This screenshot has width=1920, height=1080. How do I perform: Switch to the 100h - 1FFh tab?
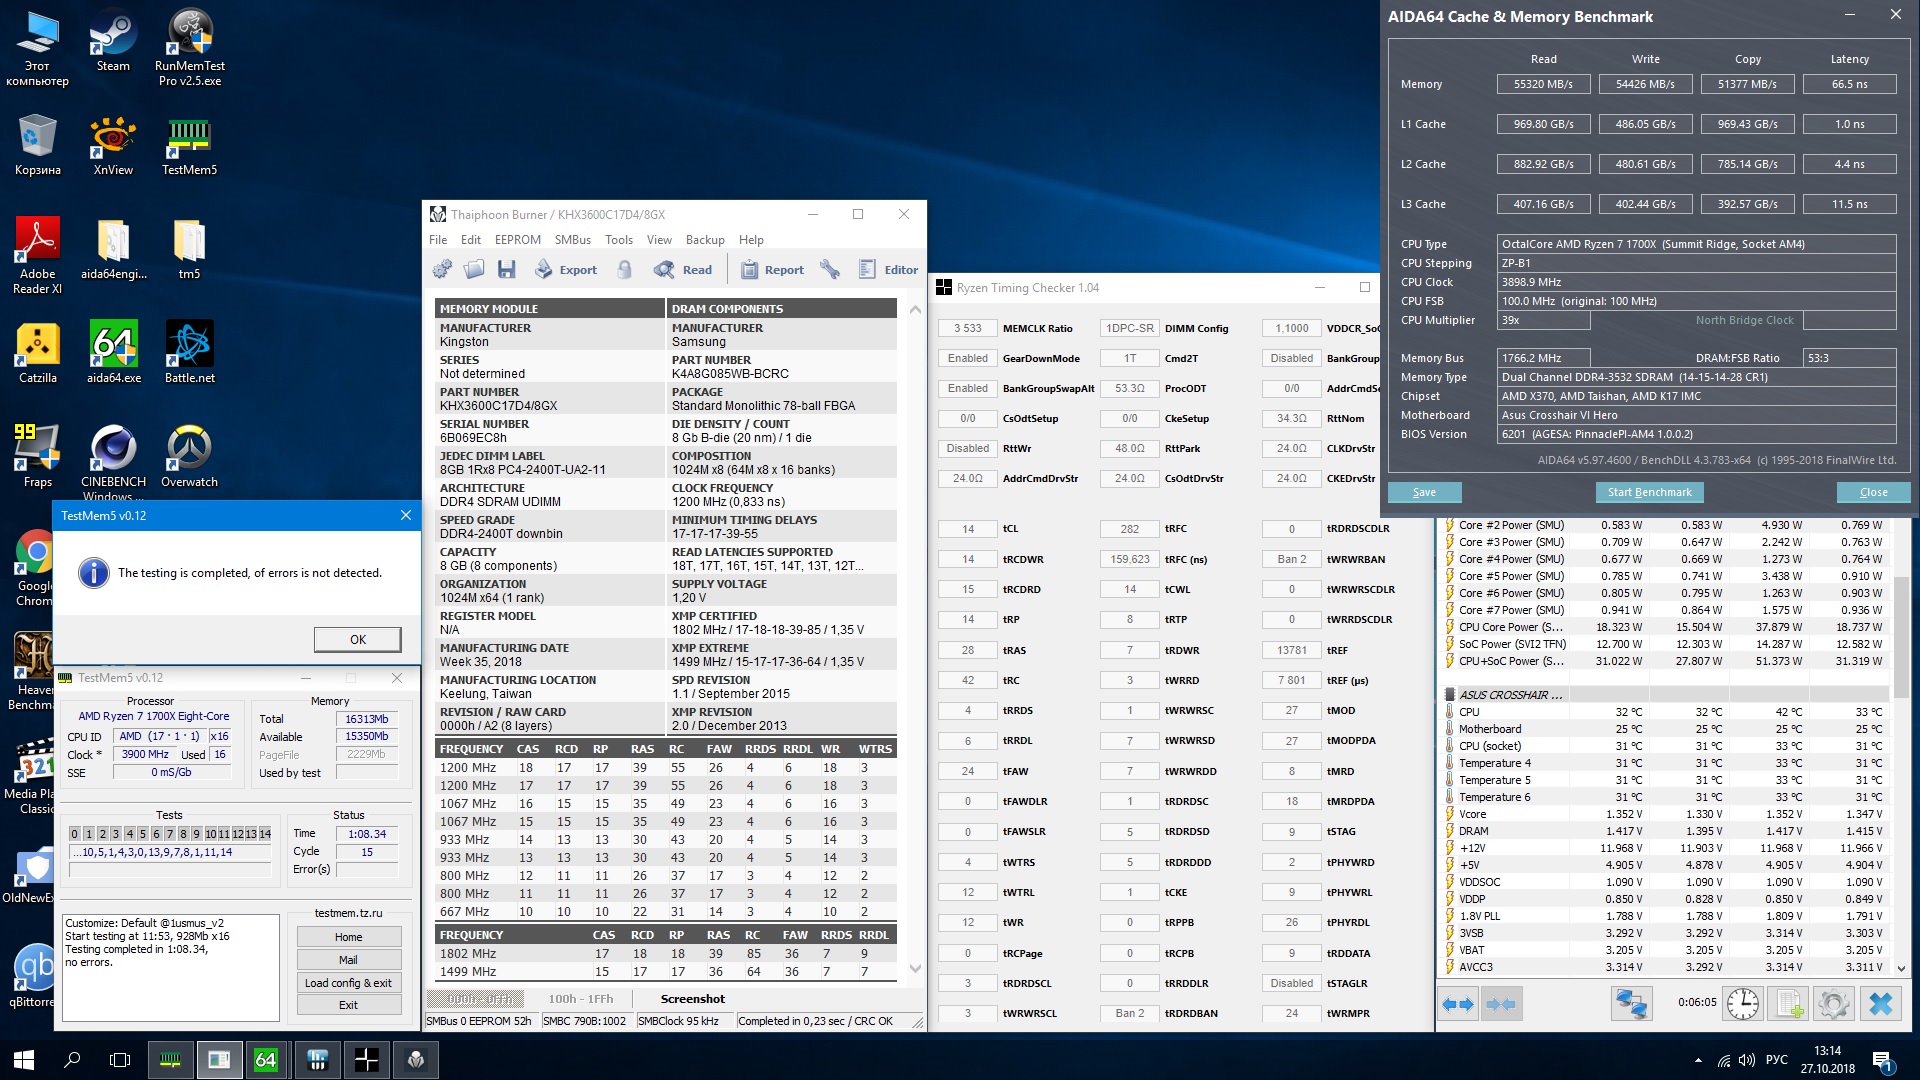(x=580, y=998)
